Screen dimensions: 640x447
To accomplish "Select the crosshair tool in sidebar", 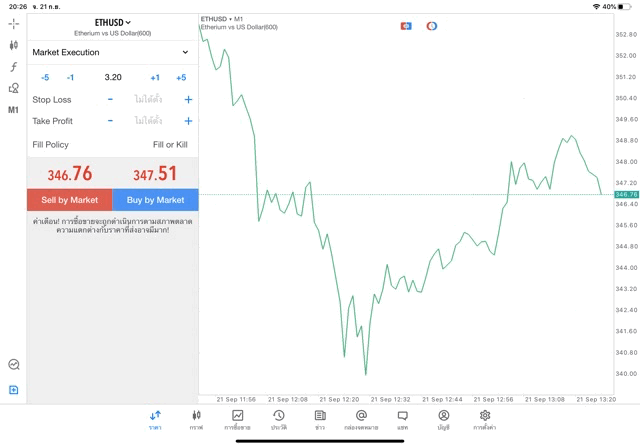I will (x=14, y=23).
